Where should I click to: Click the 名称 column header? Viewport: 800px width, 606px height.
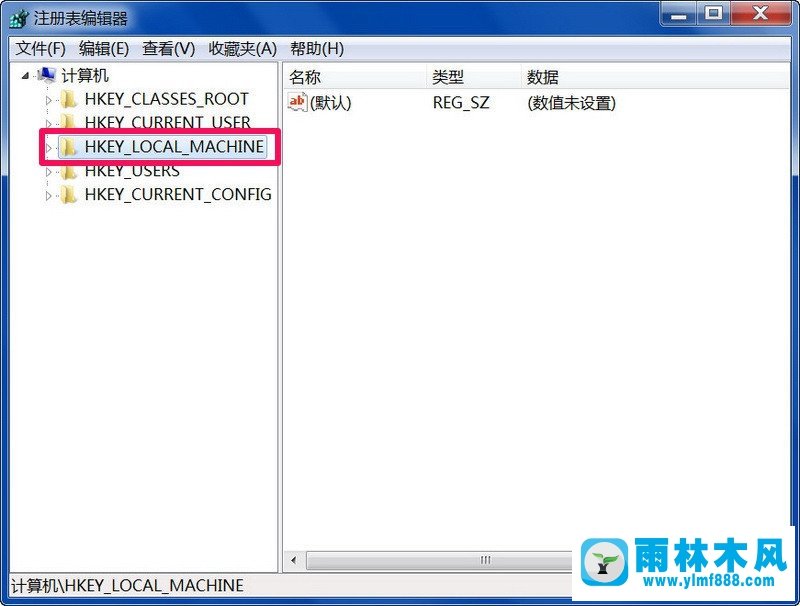(354, 77)
